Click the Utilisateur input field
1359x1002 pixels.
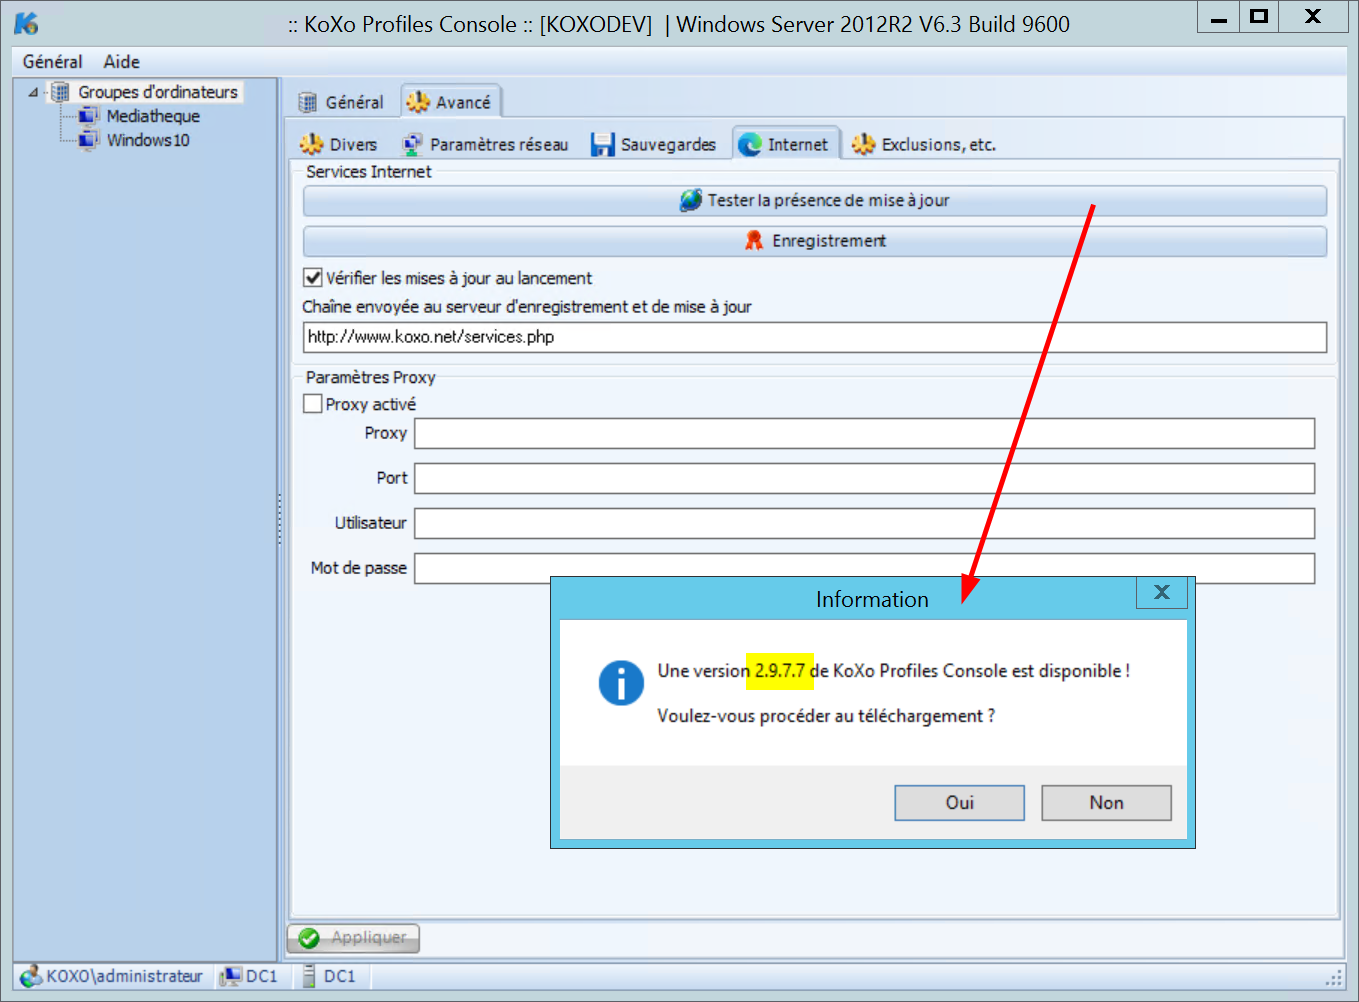coord(865,523)
